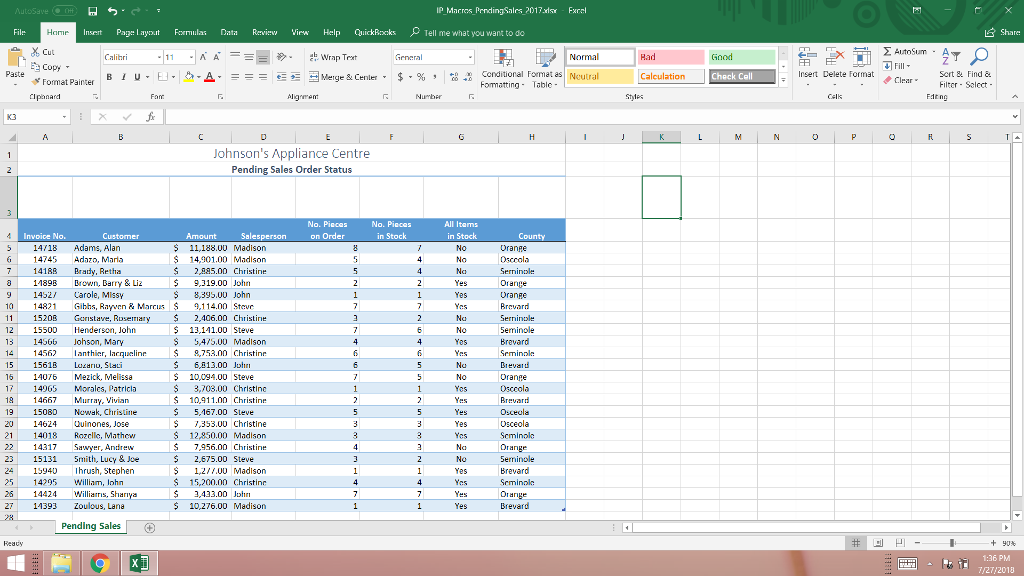1024x576 pixels.
Task: Click the zoom slider handle
Action: pos(952,543)
